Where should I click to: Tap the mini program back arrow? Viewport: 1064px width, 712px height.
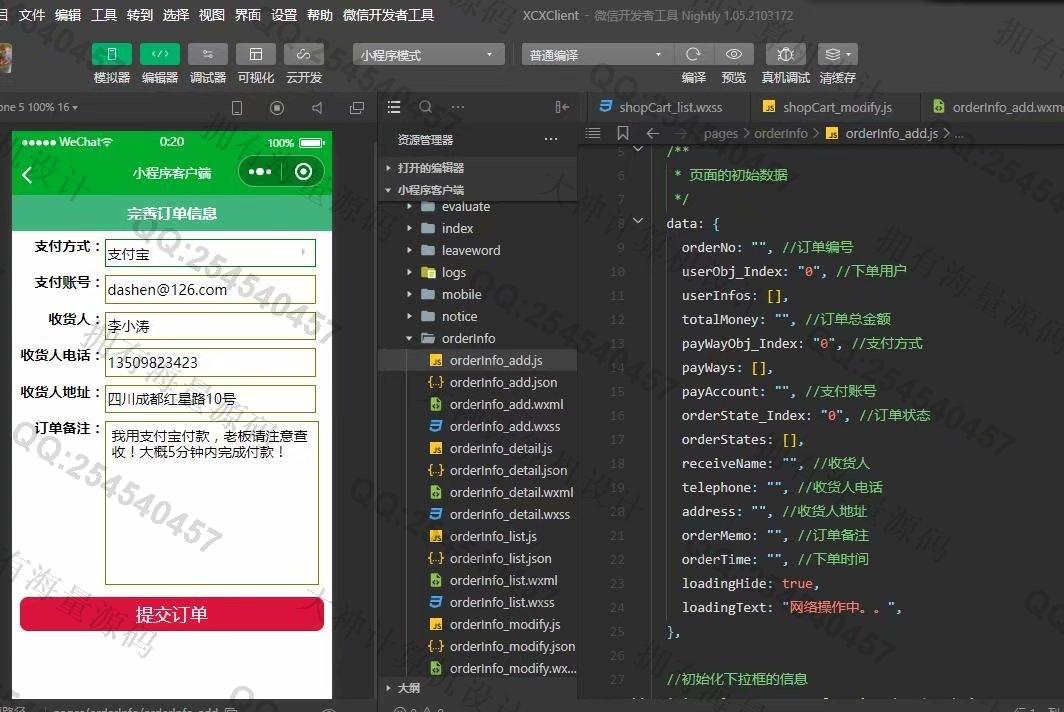27,175
